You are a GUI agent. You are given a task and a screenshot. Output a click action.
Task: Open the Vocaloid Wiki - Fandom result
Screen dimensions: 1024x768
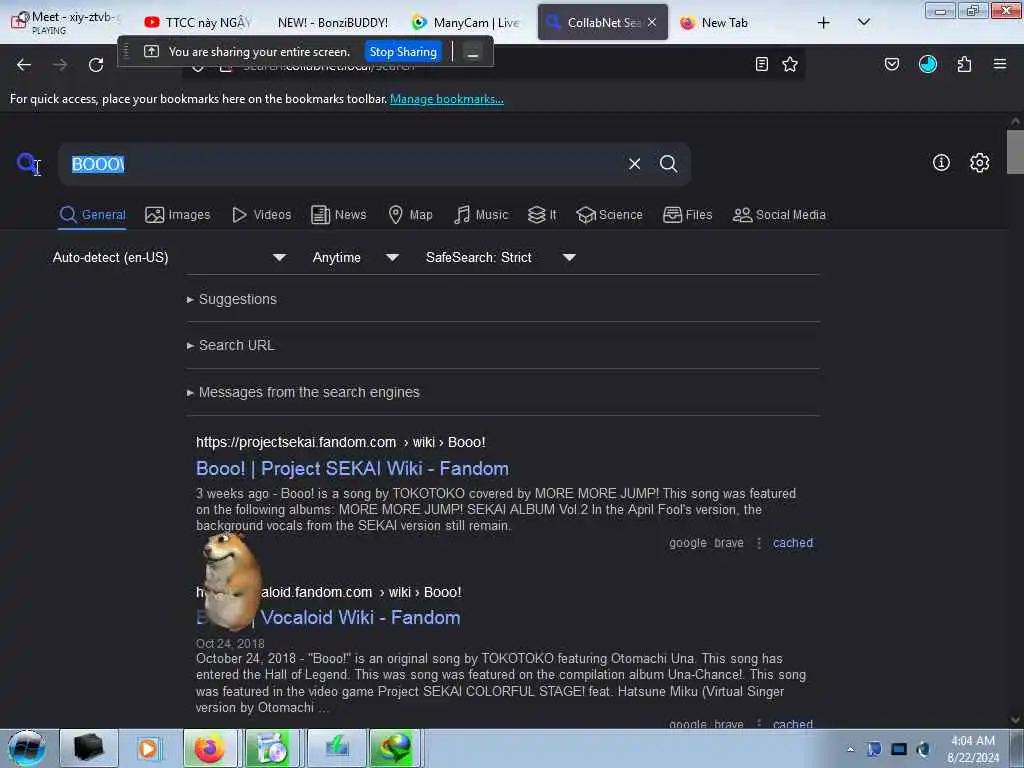click(360, 618)
